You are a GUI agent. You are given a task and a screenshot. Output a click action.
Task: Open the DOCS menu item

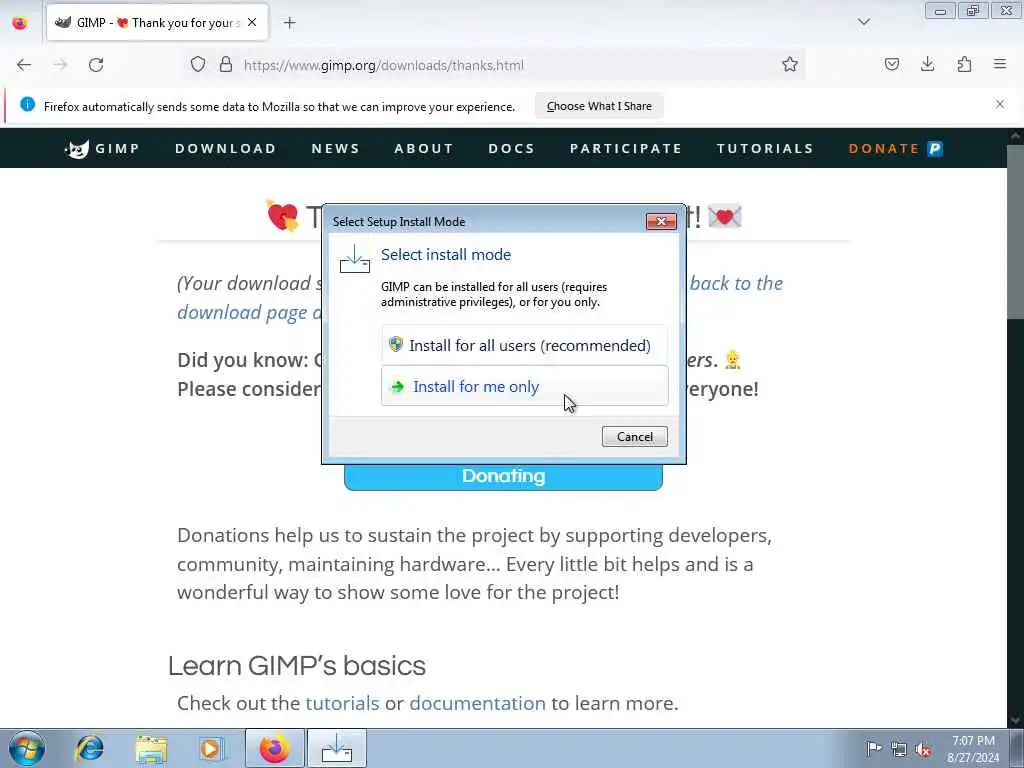511,148
